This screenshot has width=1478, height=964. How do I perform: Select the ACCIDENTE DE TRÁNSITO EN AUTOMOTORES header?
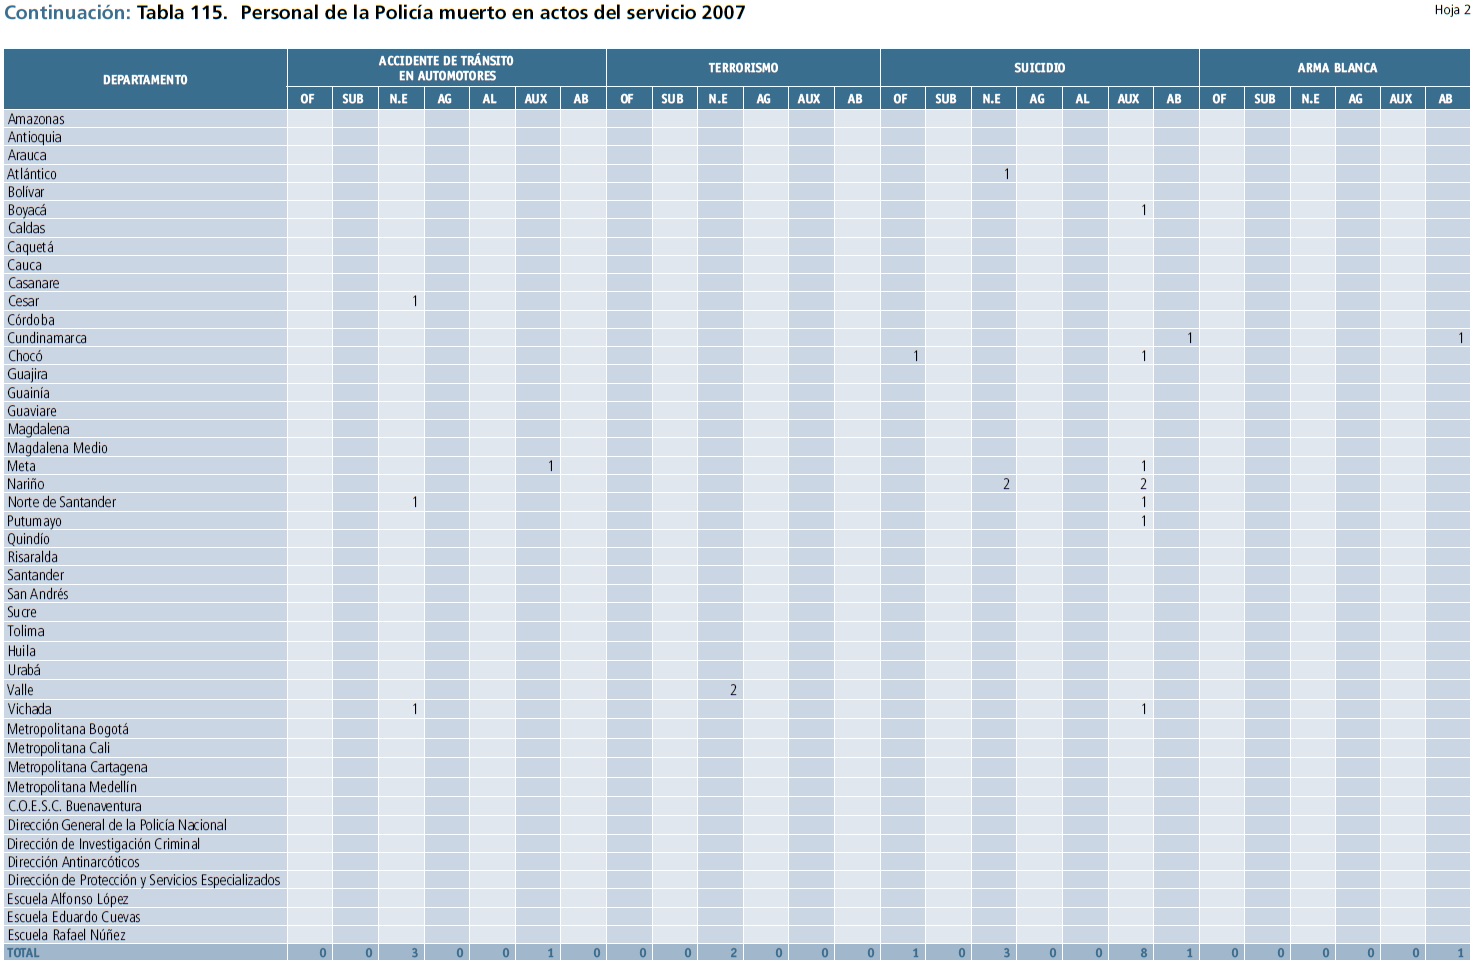pyautogui.click(x=446, y=68)
